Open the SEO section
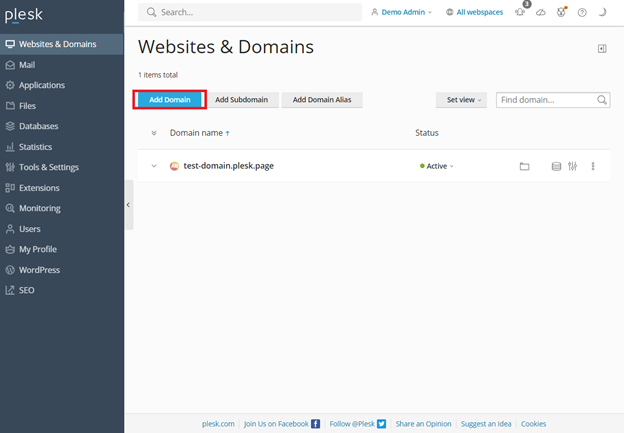Screen dimensions: 624x433 [x=62, y=290]
